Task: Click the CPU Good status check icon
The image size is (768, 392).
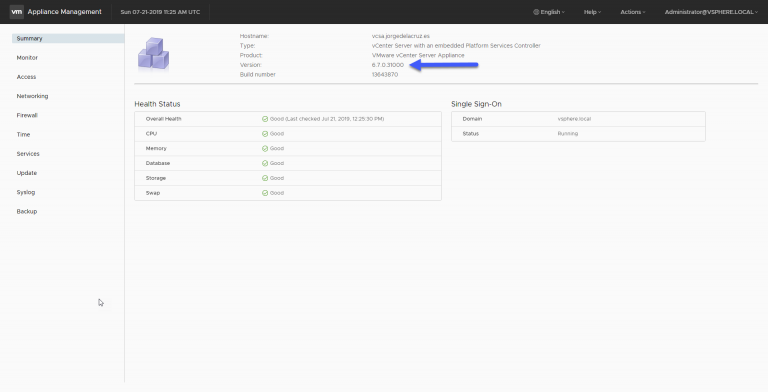Action: (x=265, y=134)
